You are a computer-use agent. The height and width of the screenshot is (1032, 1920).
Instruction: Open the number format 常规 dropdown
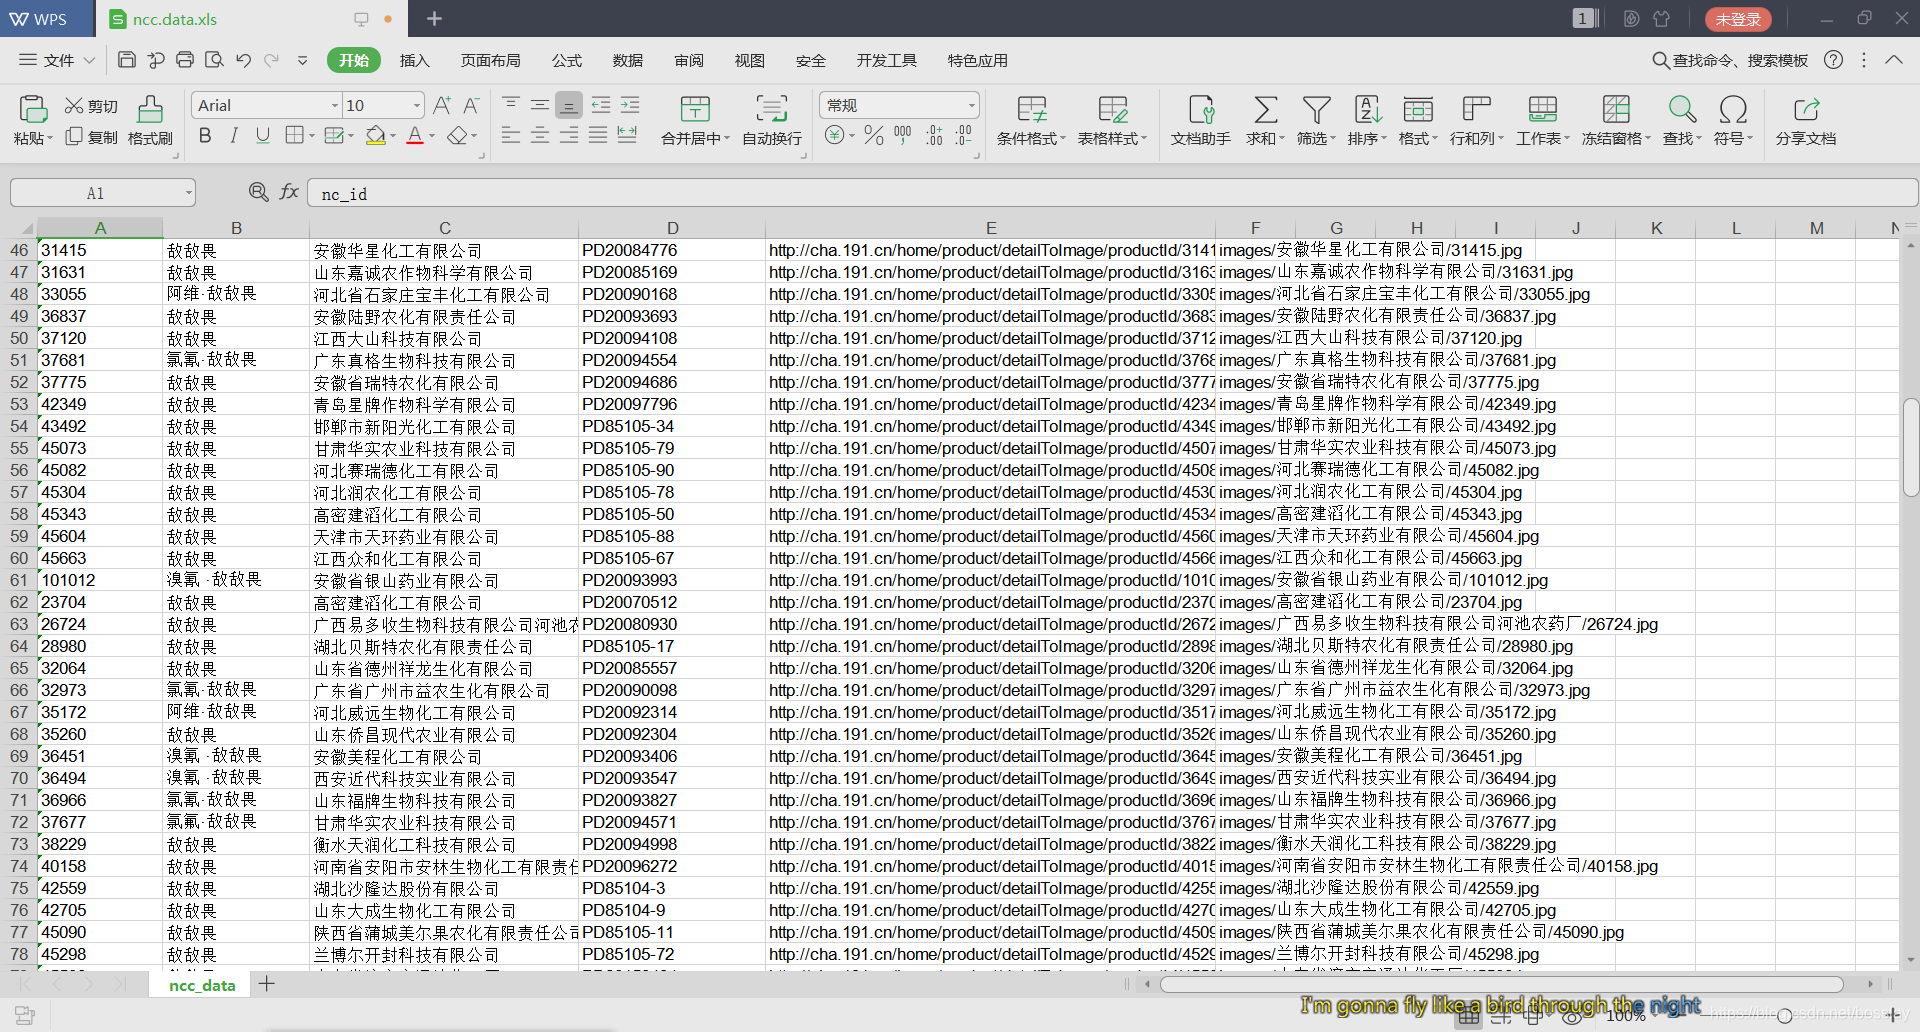pos(971,106)
